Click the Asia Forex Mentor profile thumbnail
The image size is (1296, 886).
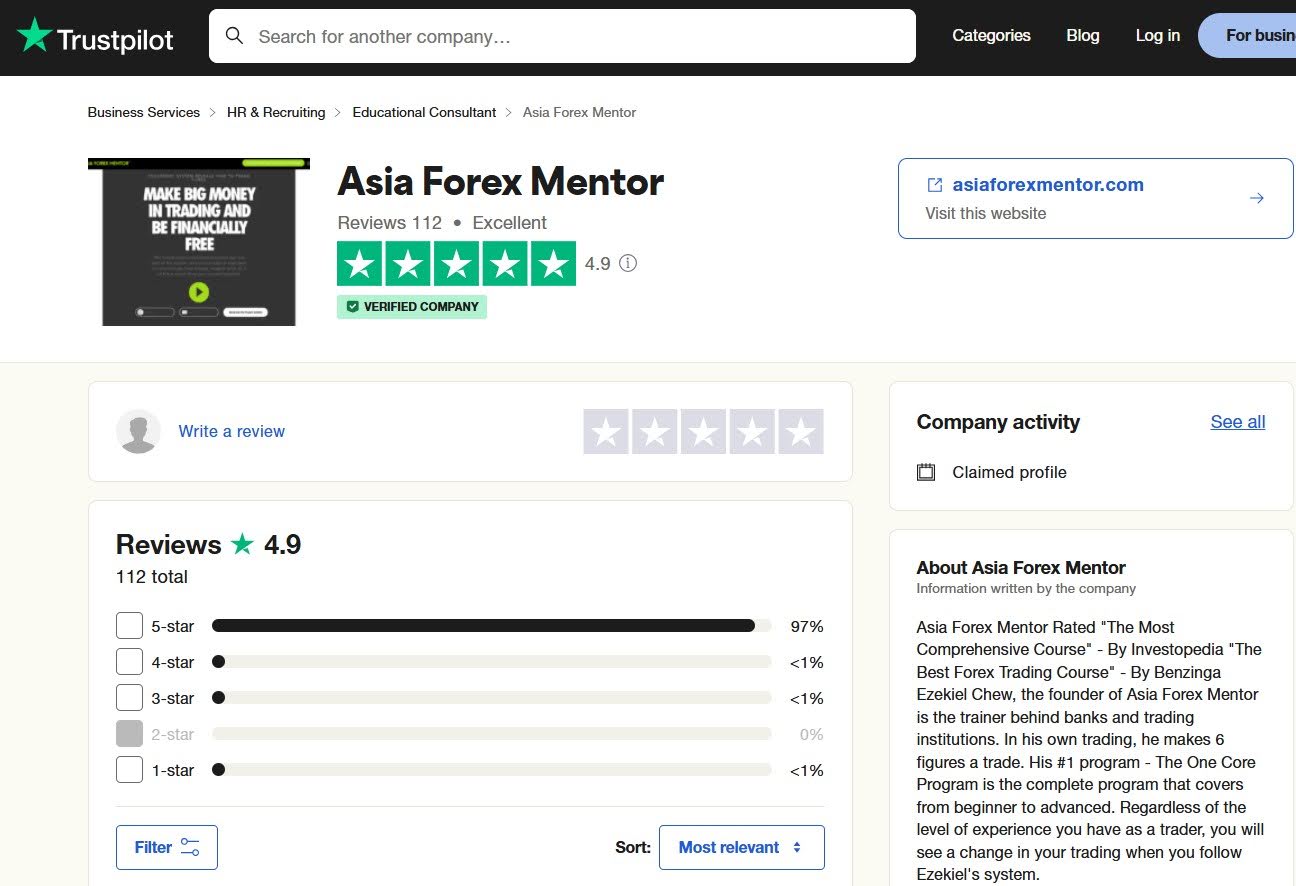coord(199,241)
